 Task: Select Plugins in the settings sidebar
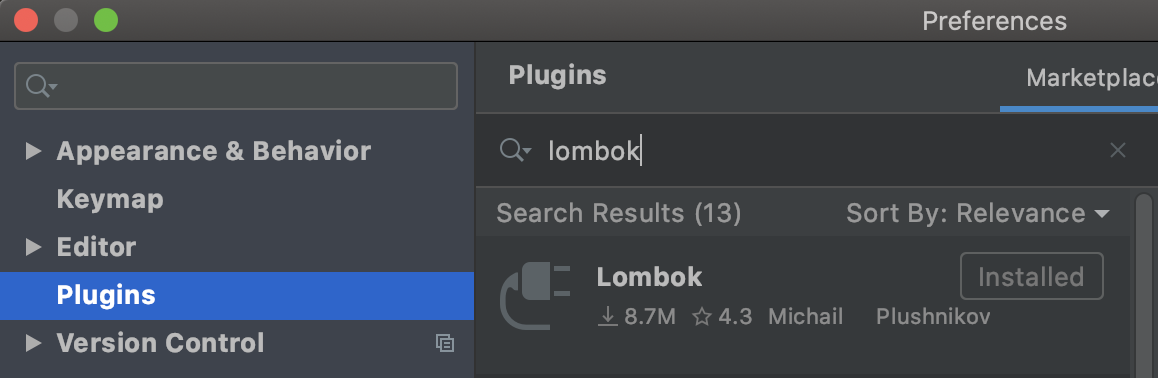pos(237,295)
